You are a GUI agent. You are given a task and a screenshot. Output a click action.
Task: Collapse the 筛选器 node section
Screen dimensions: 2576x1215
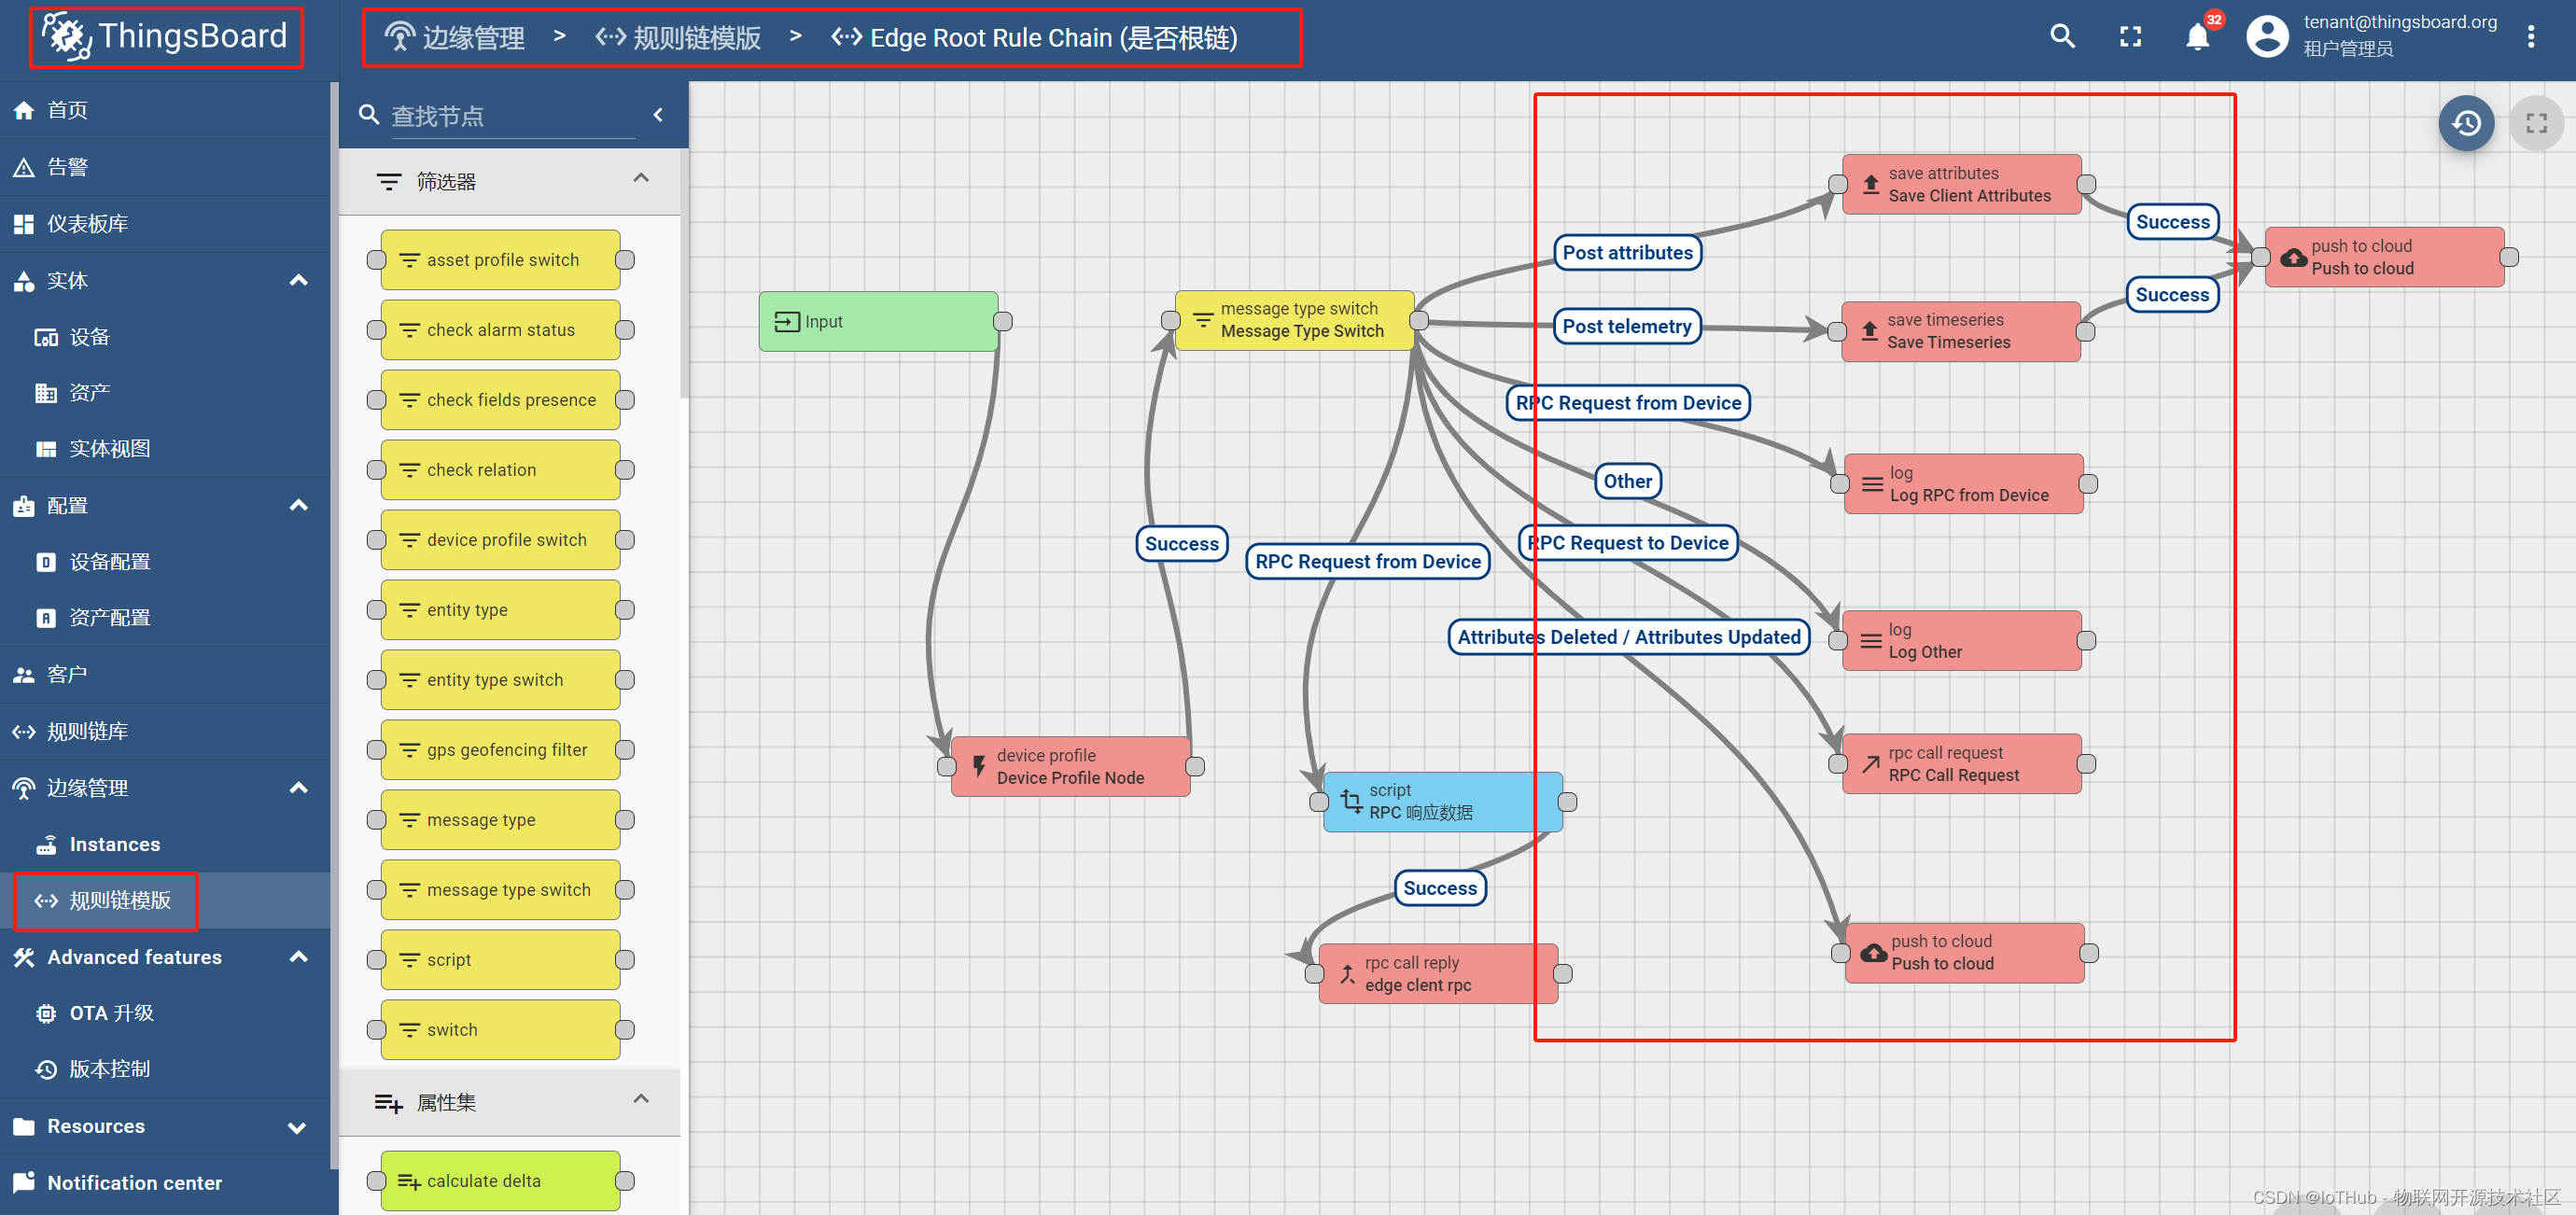click(641, 179)
